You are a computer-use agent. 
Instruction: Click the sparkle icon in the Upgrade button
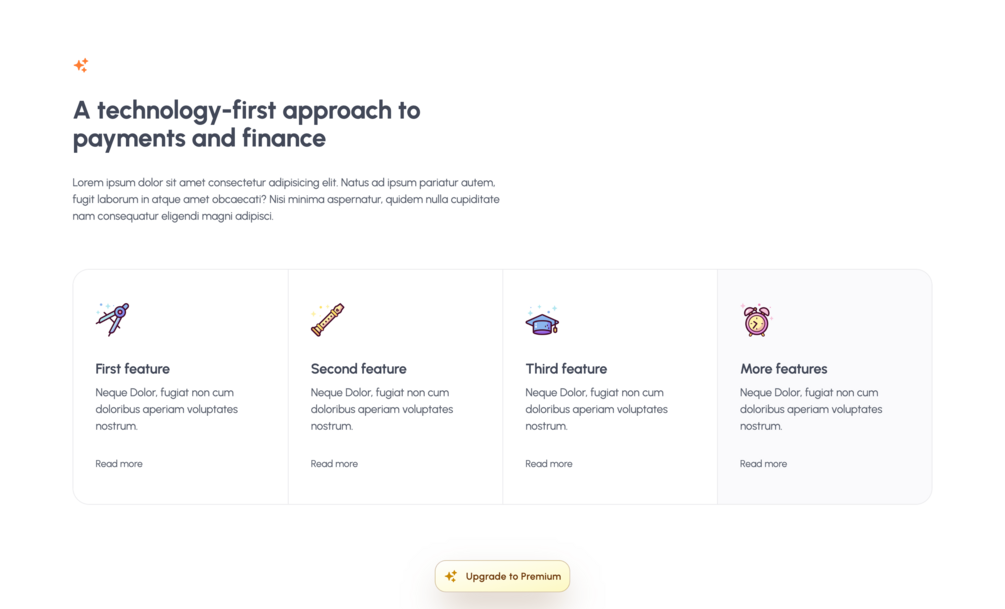point(451,576)
